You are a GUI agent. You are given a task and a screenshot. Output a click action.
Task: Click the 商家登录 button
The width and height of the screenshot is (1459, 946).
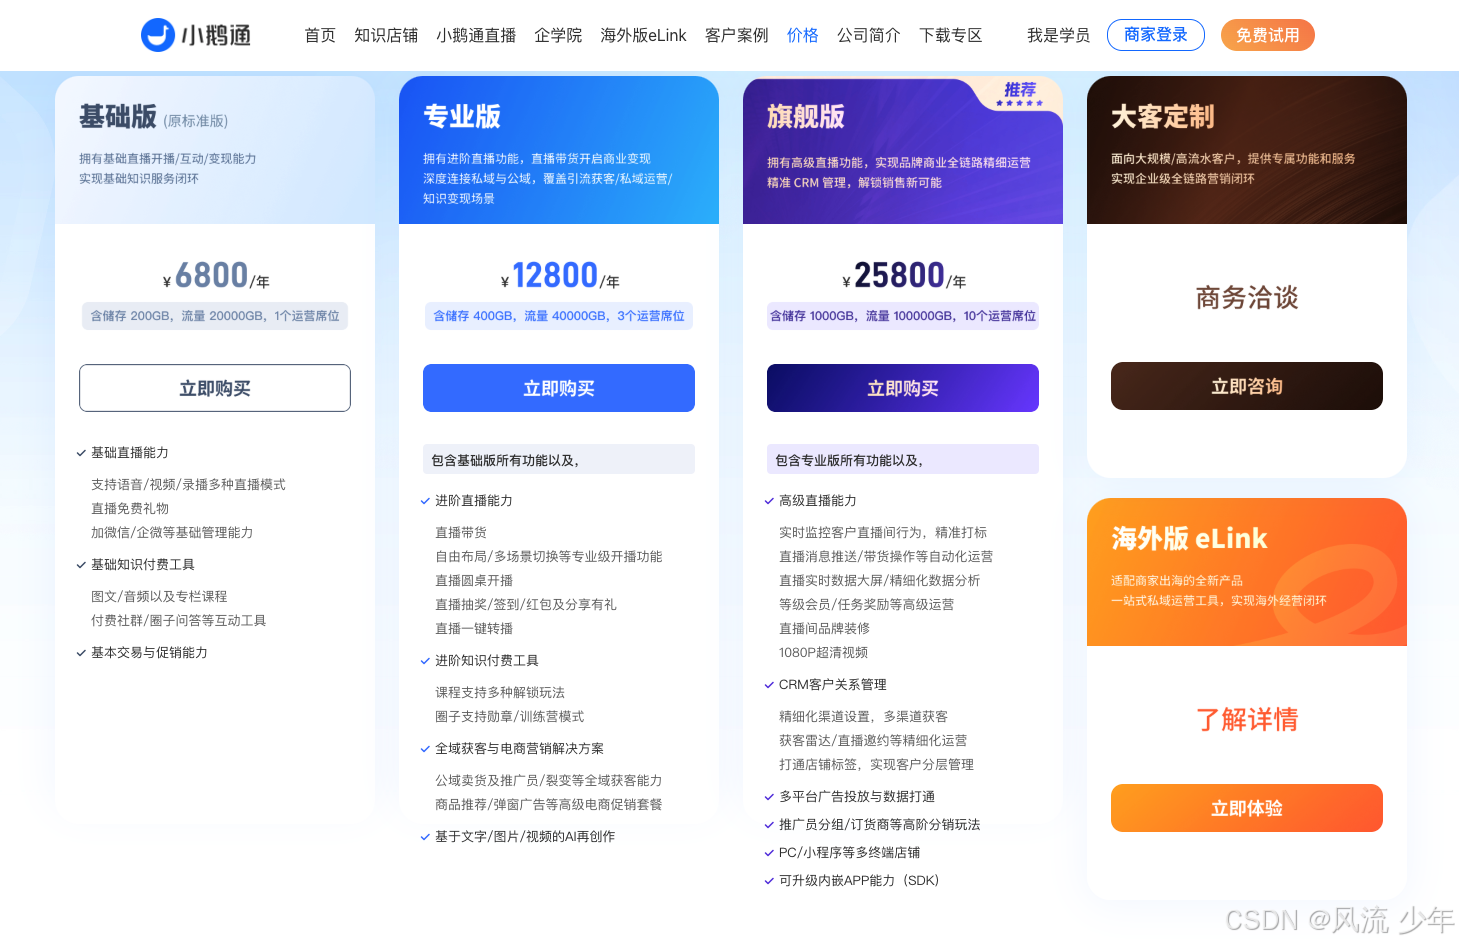pyautogui.click(x=1156, y=35)
